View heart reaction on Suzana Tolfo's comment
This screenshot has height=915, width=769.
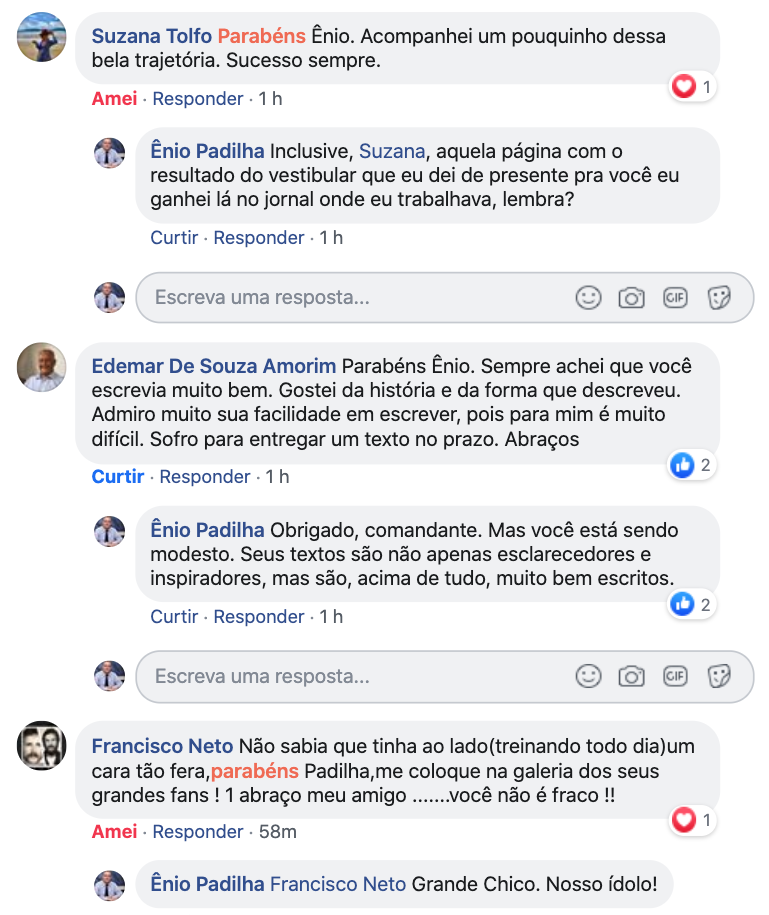(692, 87)
